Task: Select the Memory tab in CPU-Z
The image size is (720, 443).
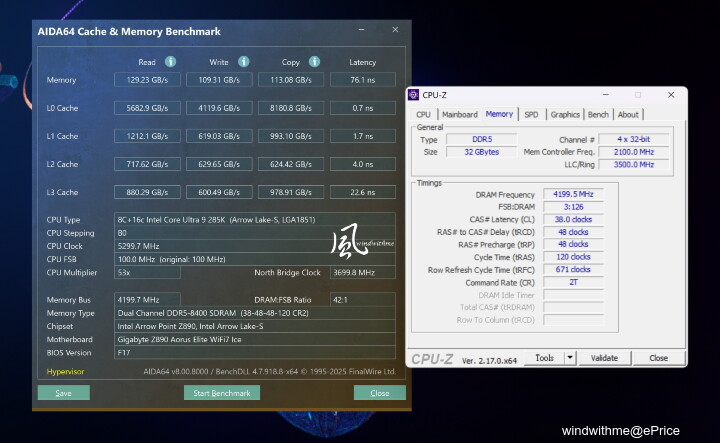Action: pos(499,114)
